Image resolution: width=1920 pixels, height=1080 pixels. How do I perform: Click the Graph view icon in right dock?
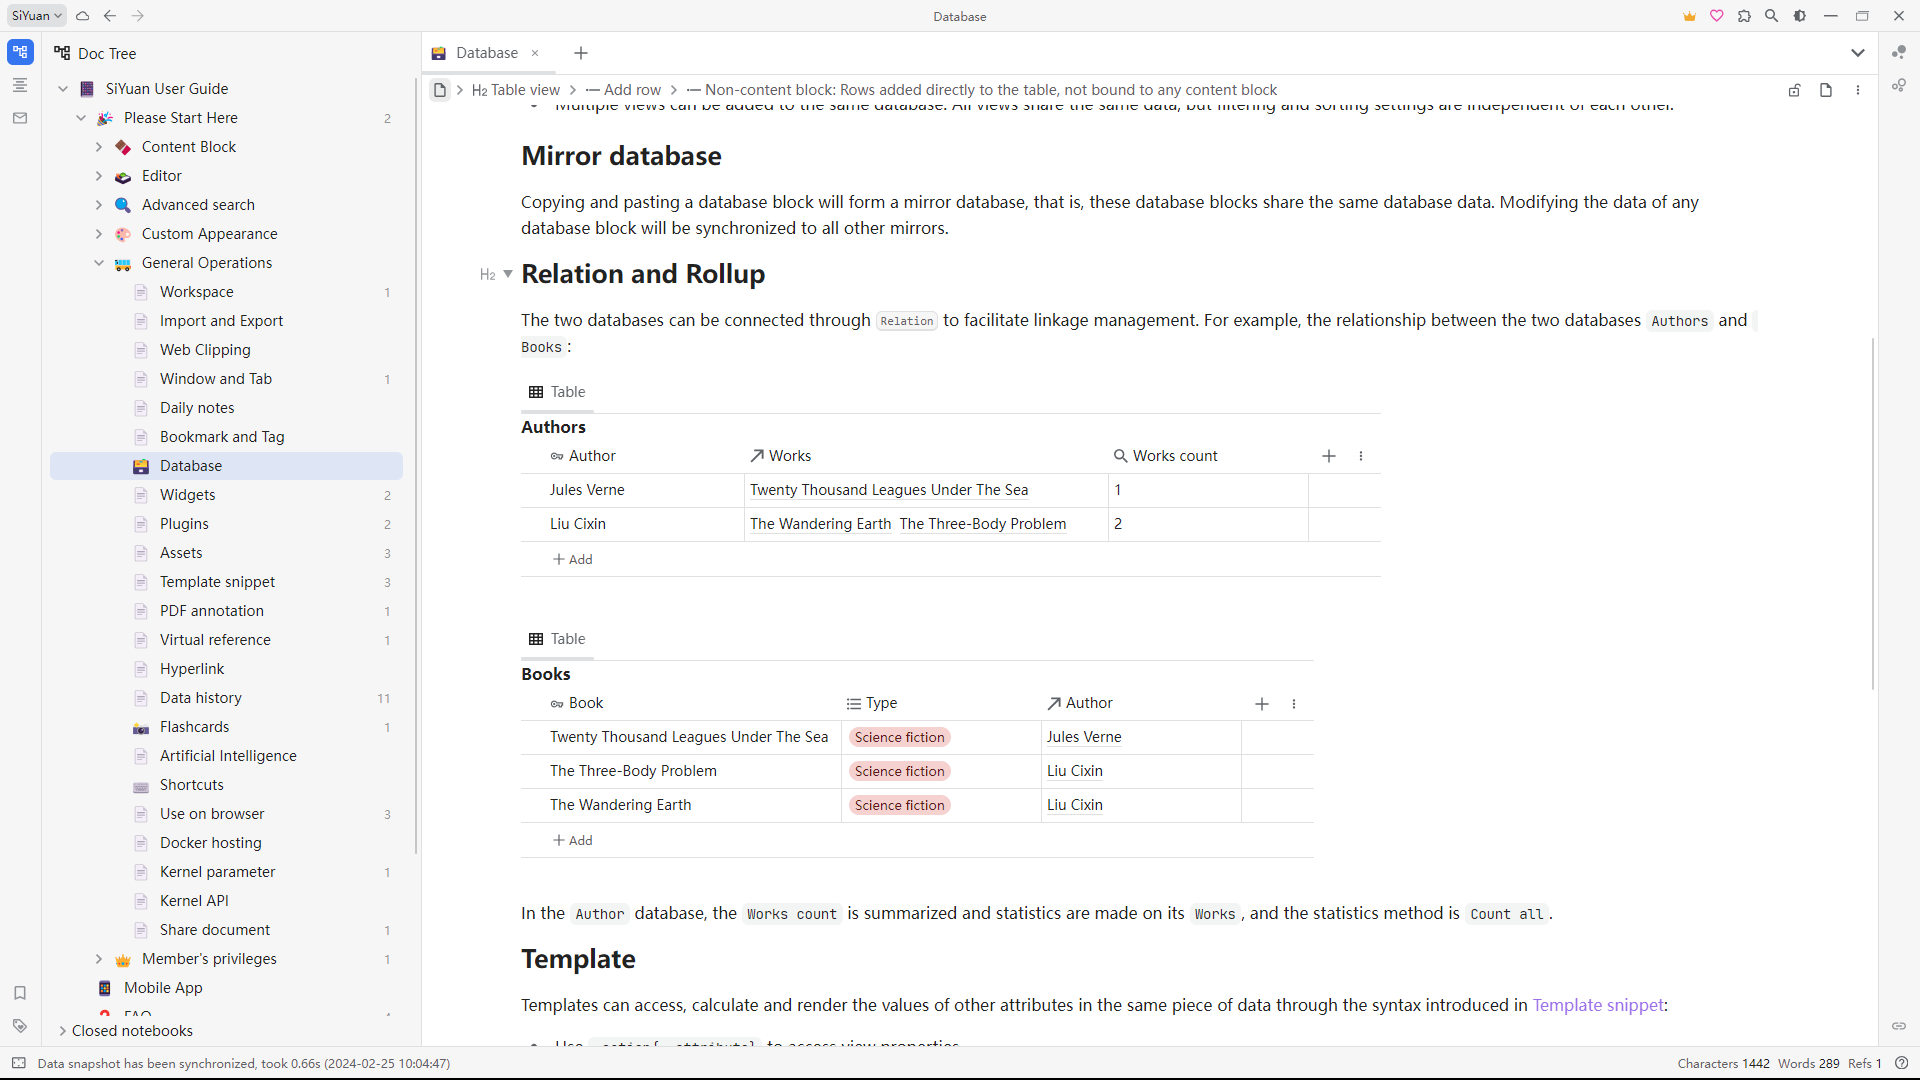coord(1898,52)
